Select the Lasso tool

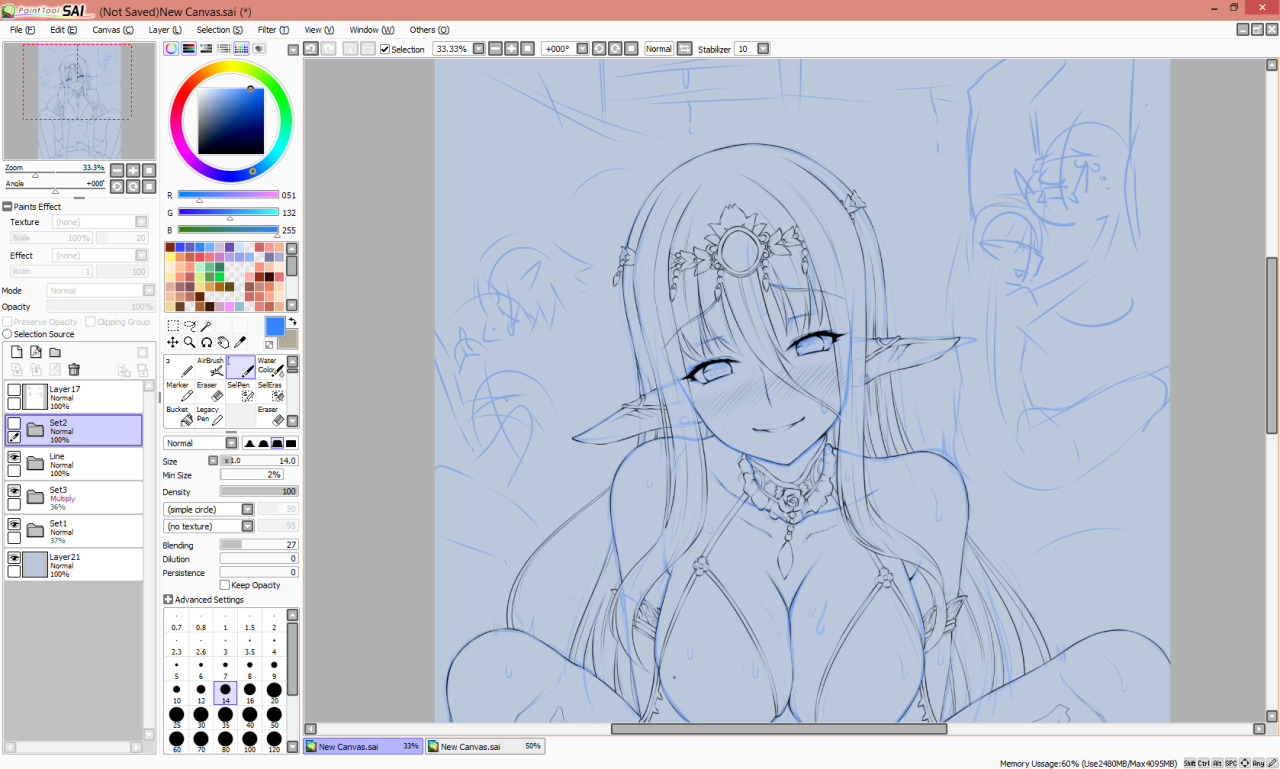click(x=189, y=326)
